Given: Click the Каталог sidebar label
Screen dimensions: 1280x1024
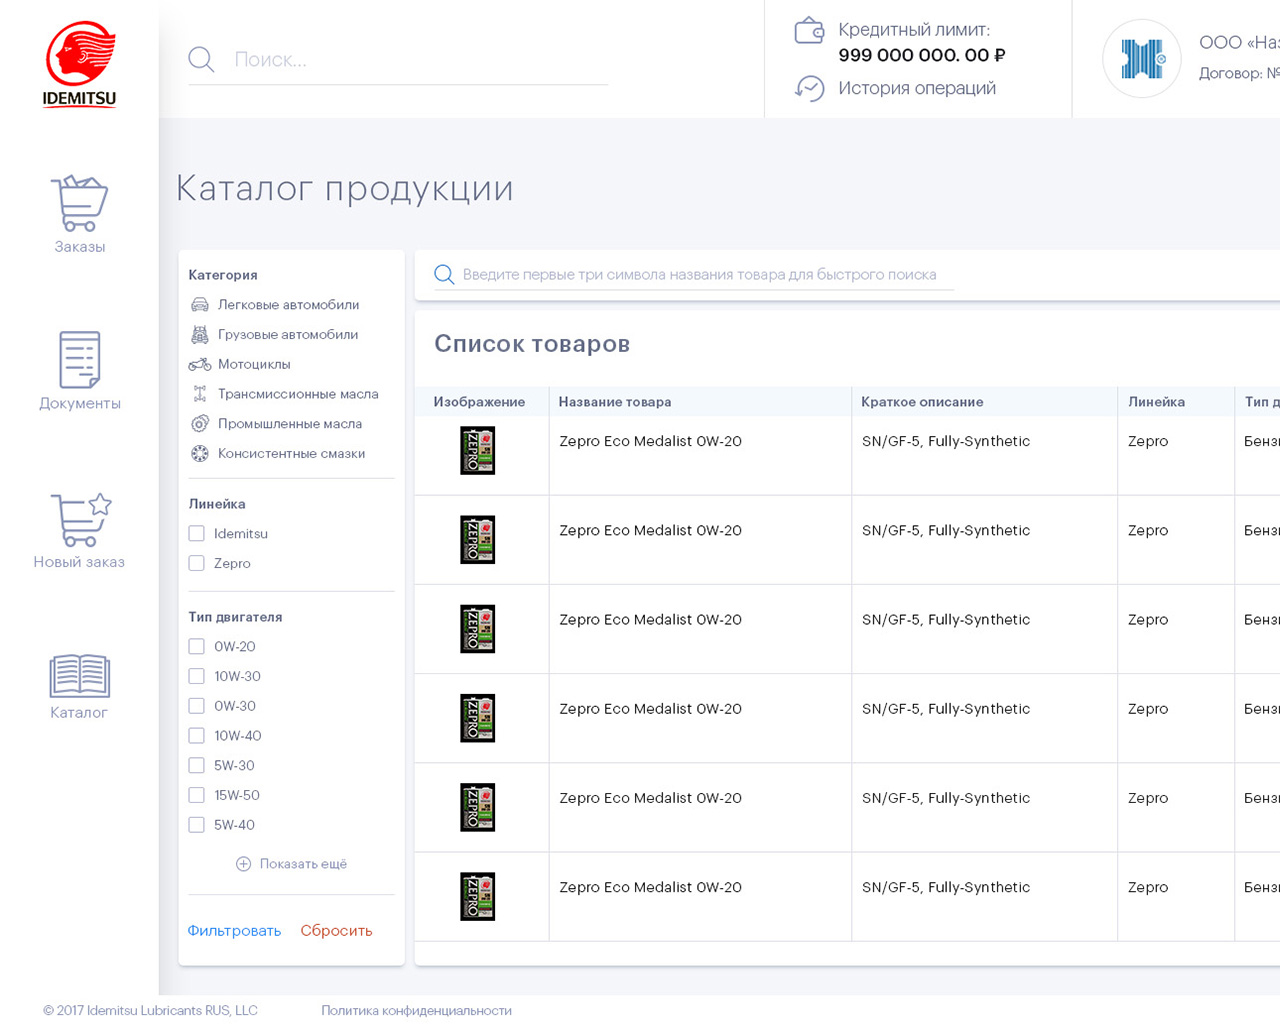Looking at the screenshot, I should click(79, 713).
